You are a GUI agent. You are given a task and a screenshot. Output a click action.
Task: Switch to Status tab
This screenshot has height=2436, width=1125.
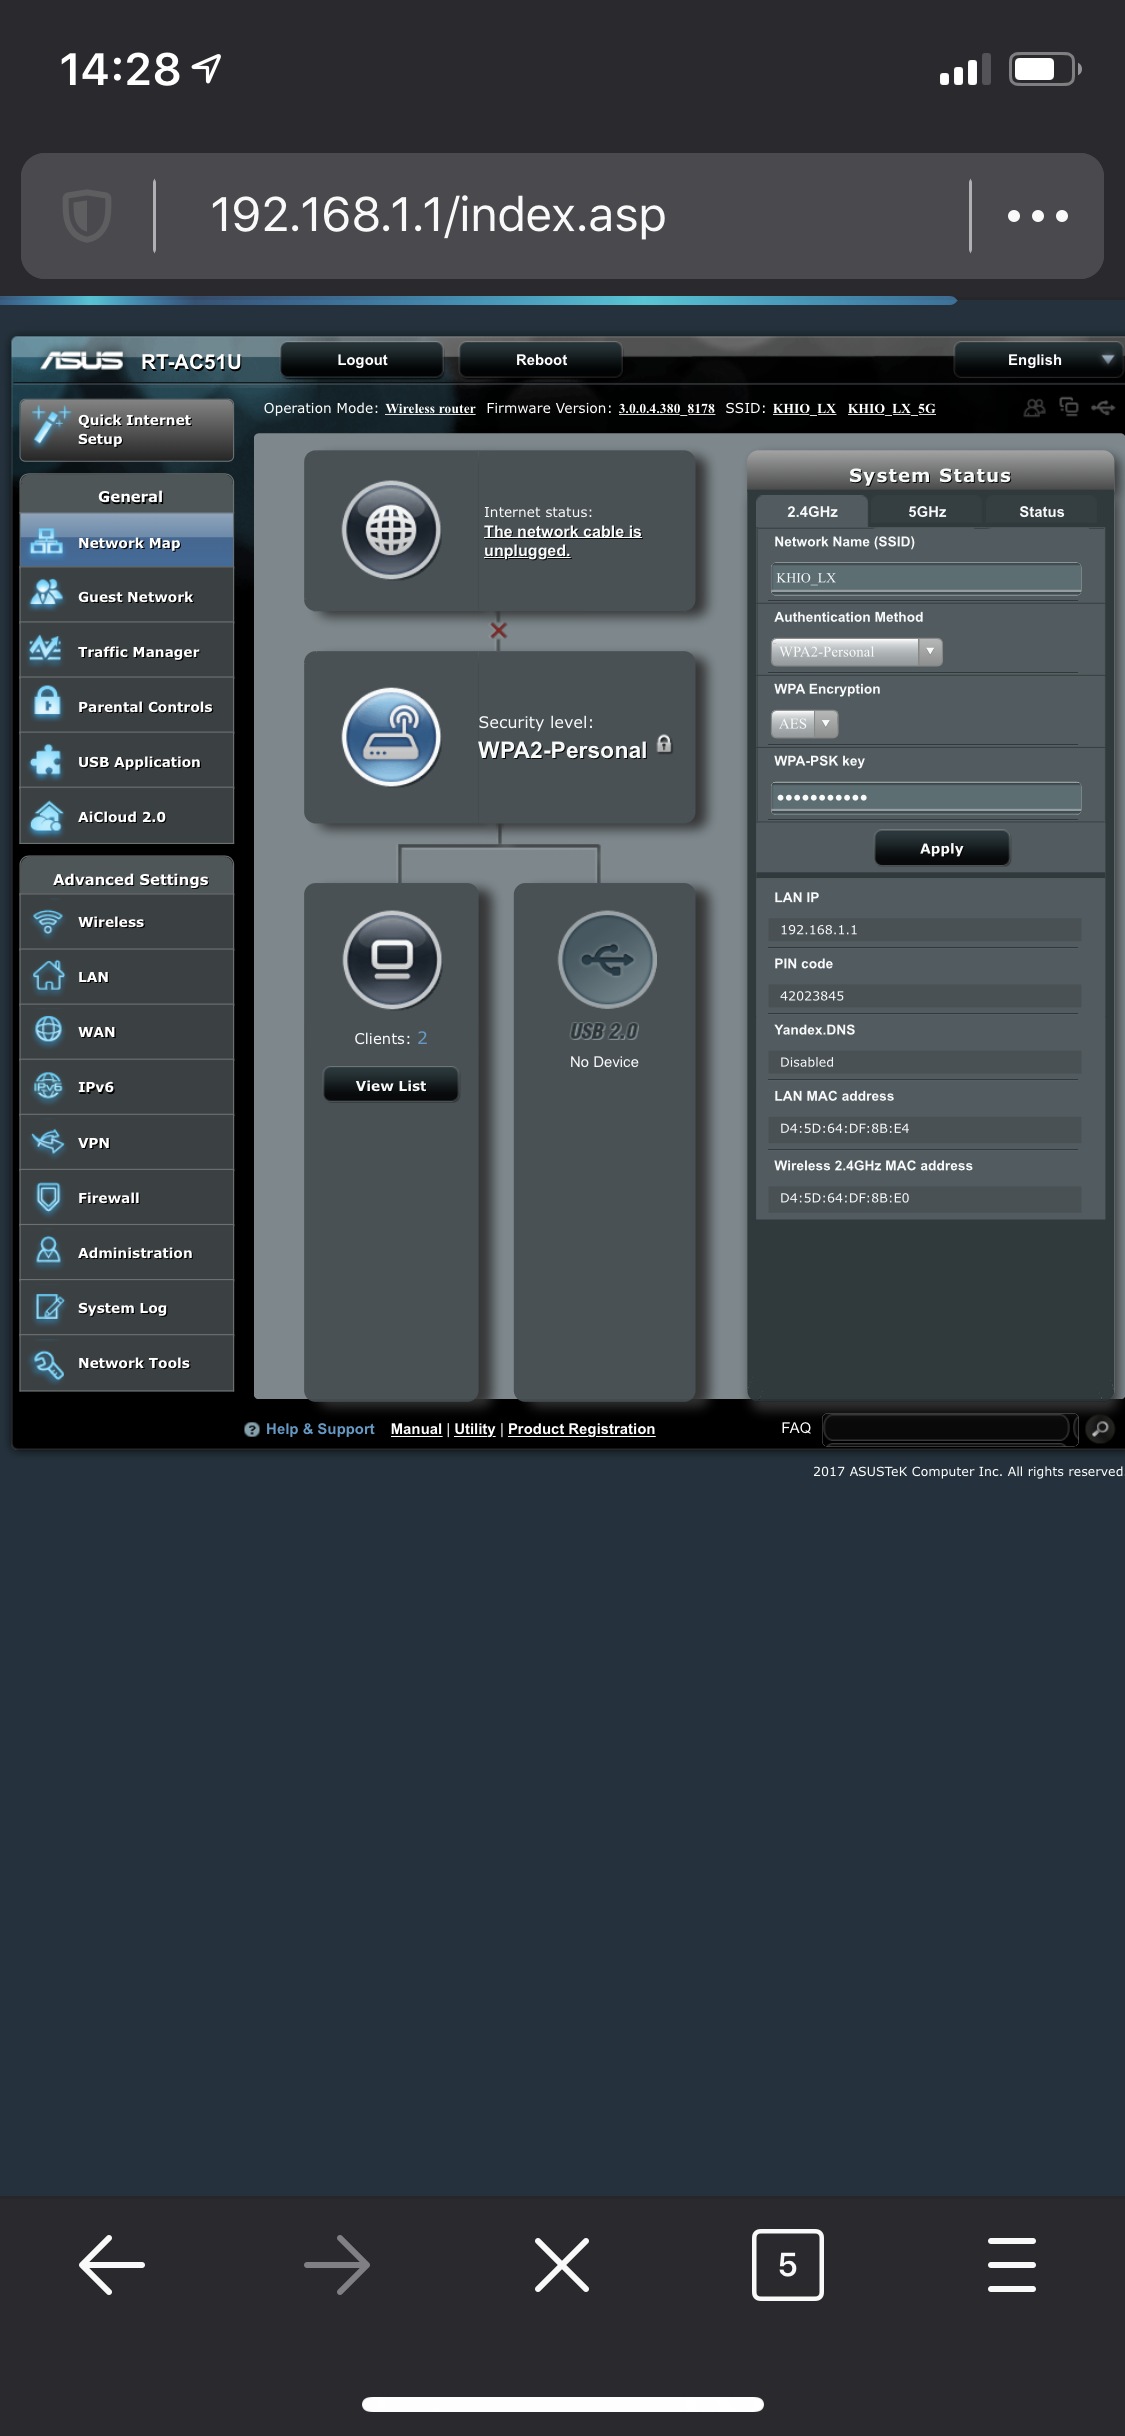coord(1041,511)
